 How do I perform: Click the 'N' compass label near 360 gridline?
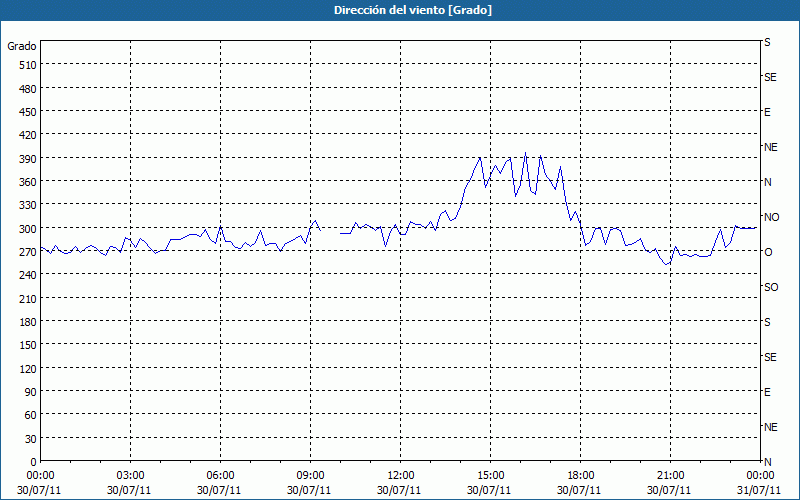[767, 182]
